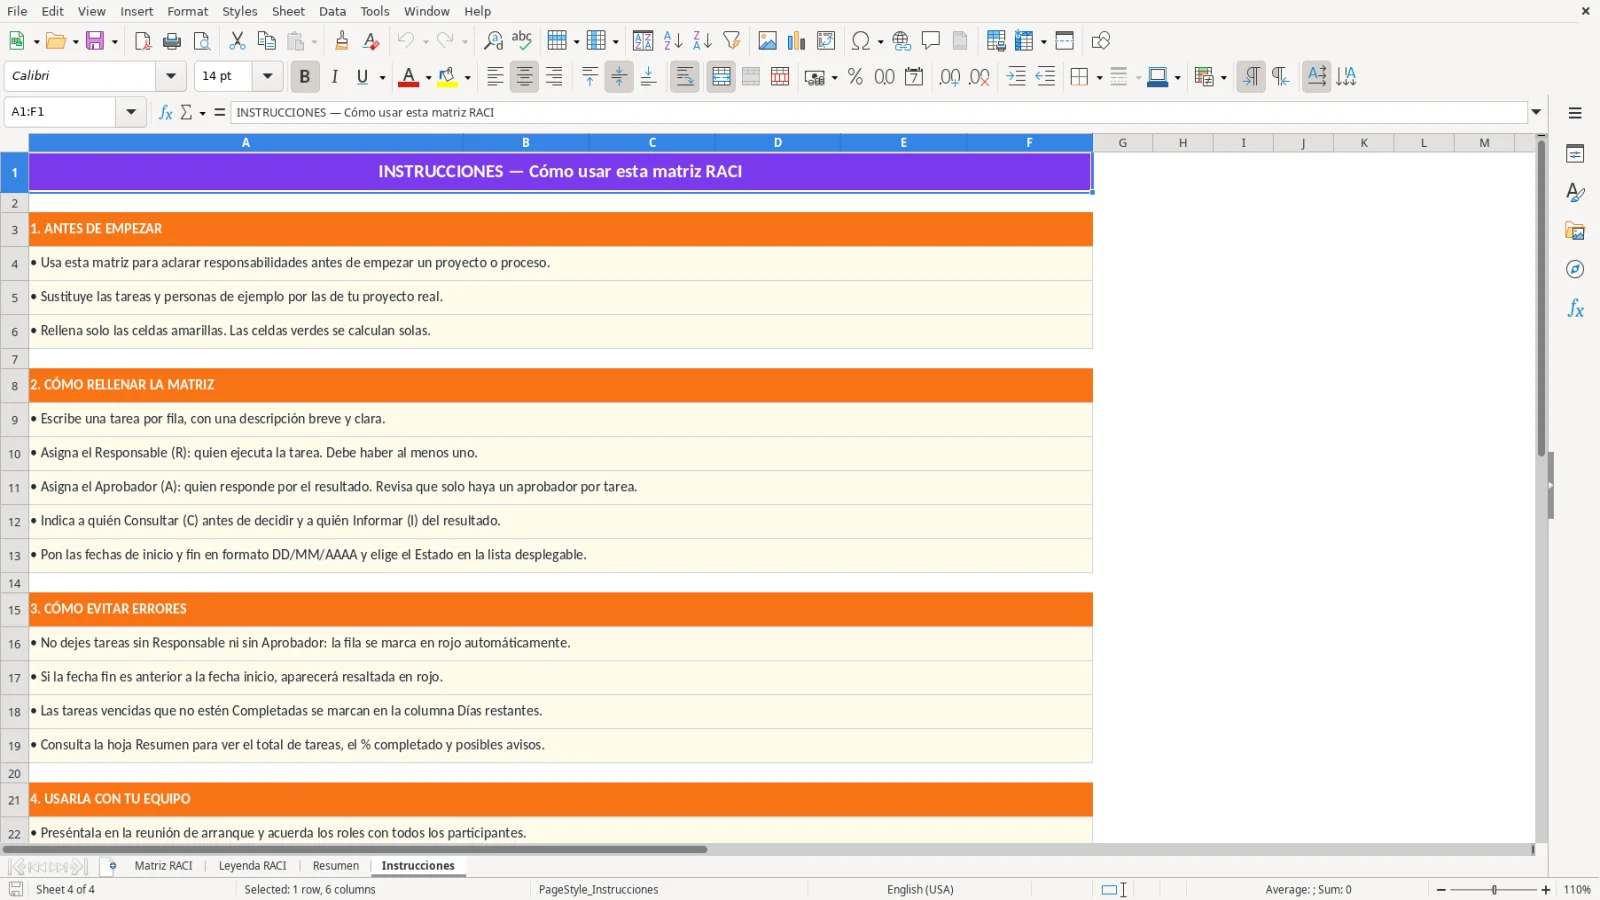Open the Data menu
Screen dimensions: 1600x900
[332, 11]
